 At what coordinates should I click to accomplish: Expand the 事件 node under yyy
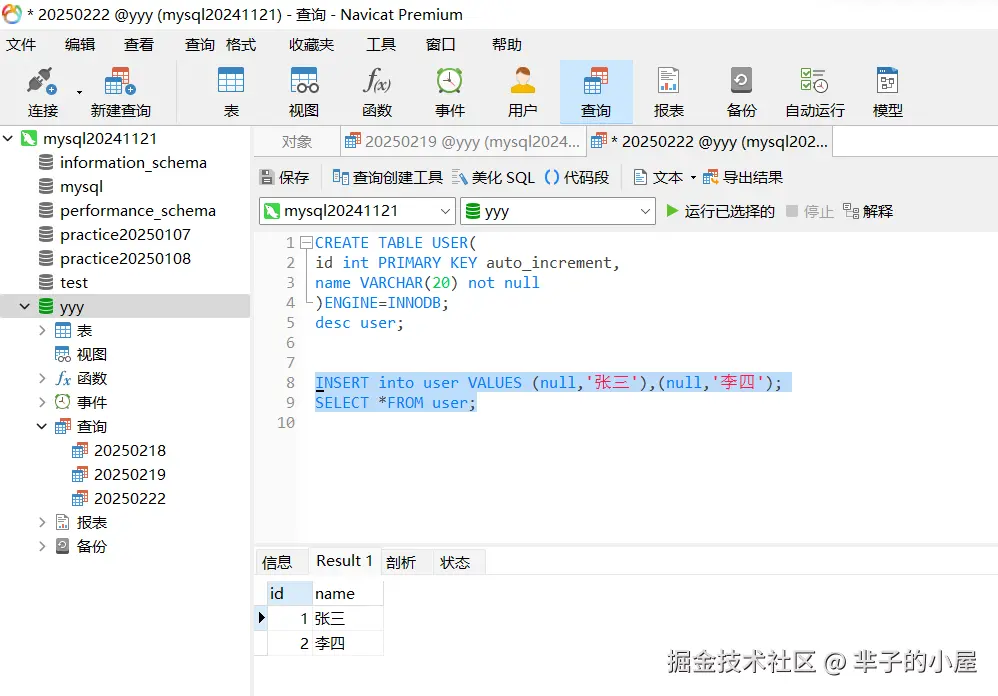click(x=42, y=402)
